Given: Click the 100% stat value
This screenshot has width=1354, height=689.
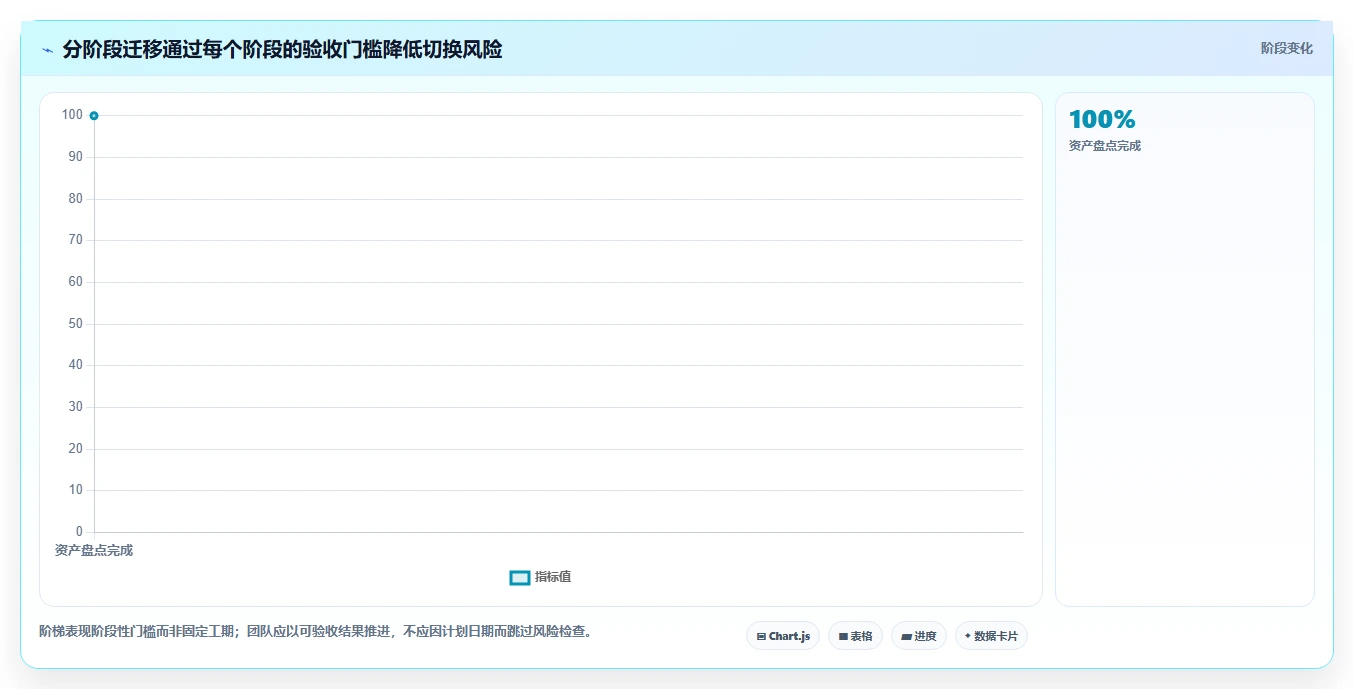Looking at the screenshot, I should click(x=1102, y=120).
